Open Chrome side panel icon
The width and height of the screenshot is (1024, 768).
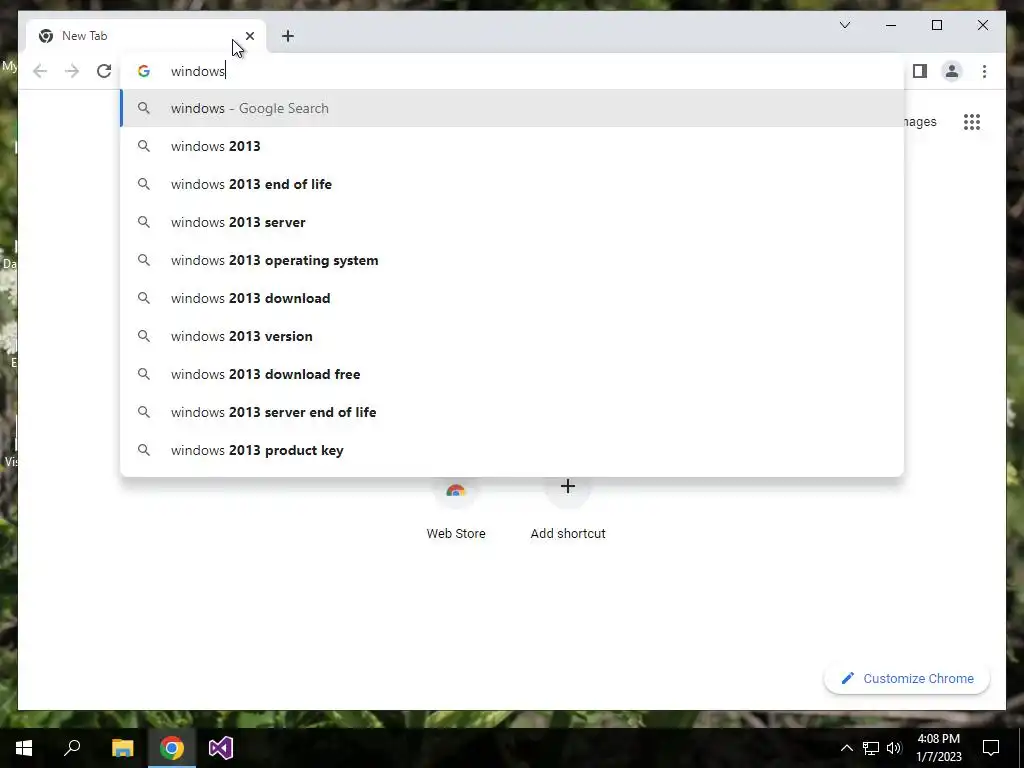920,71
